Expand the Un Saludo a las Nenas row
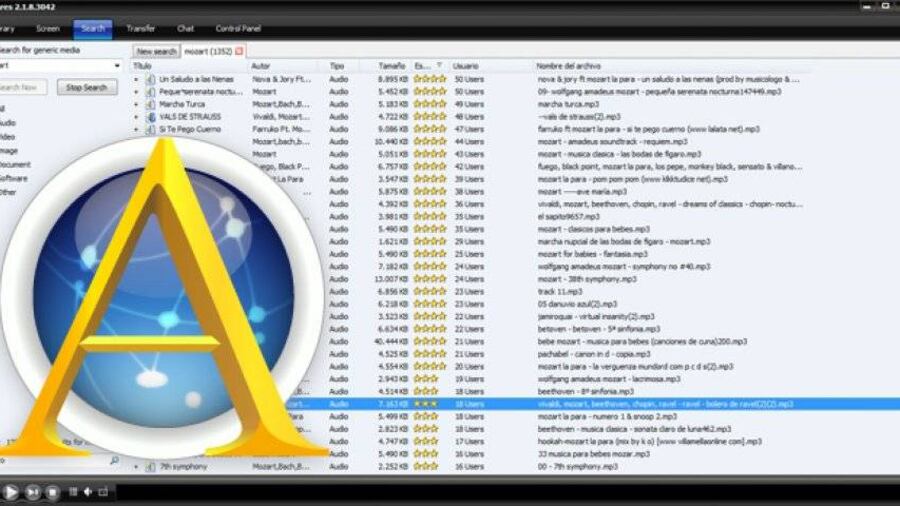This screenshot has height=506, width=900. tap(137, 78)
